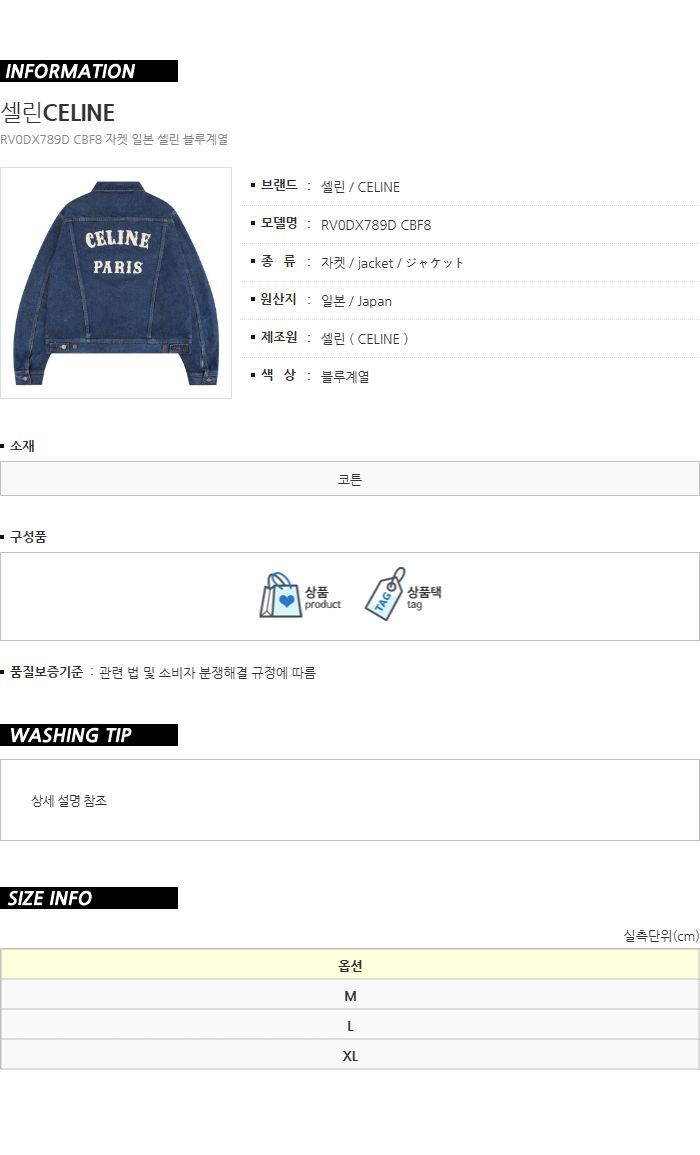The width and height of the screenshot is (700, 1155).
Task: Click the 코튼 material box
Action: [350, 479]
